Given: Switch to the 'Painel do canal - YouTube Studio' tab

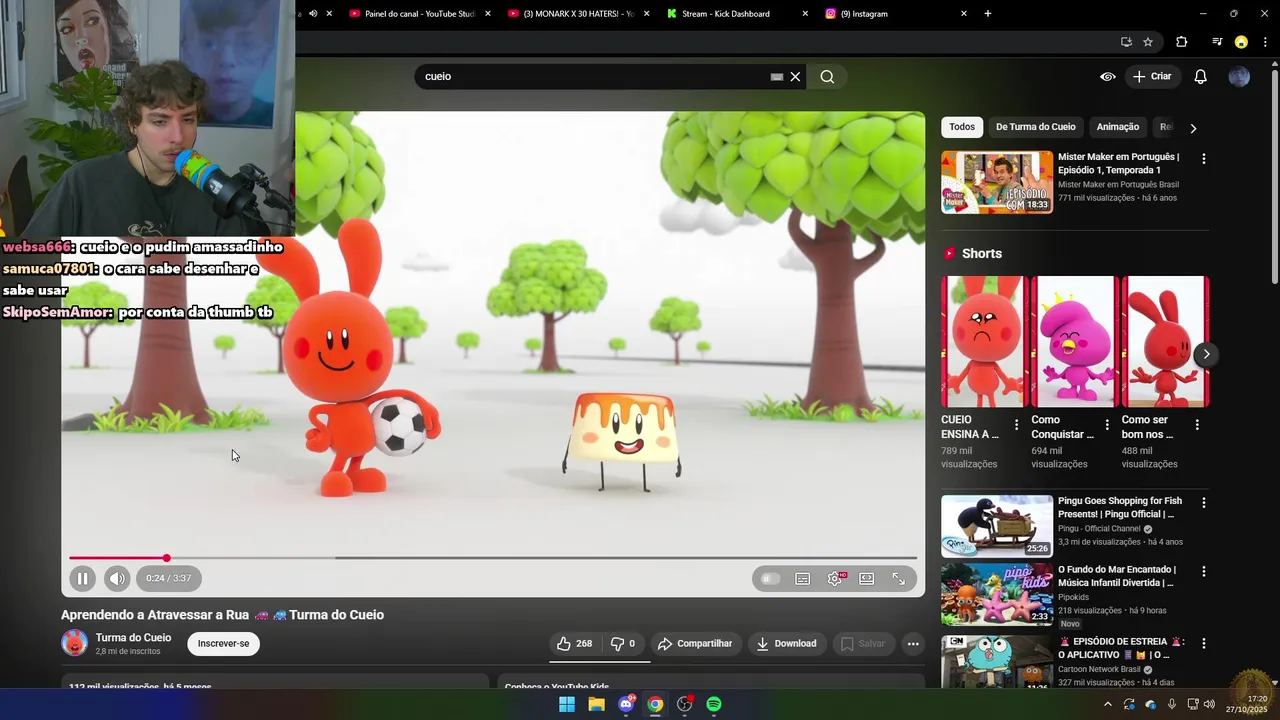Looking at the screenshot, I should [420, 14].
